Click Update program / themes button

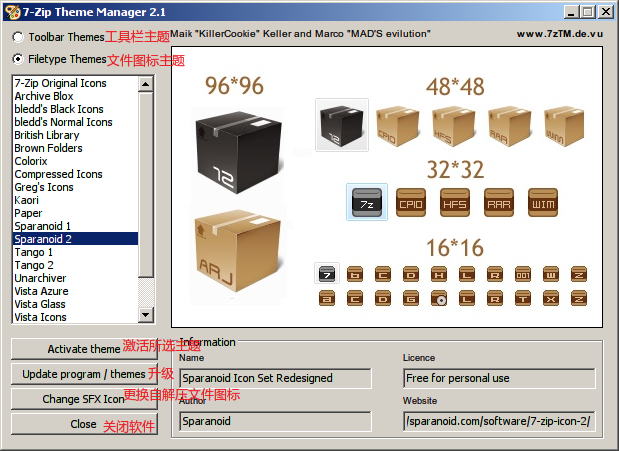(x=84, y=374)
